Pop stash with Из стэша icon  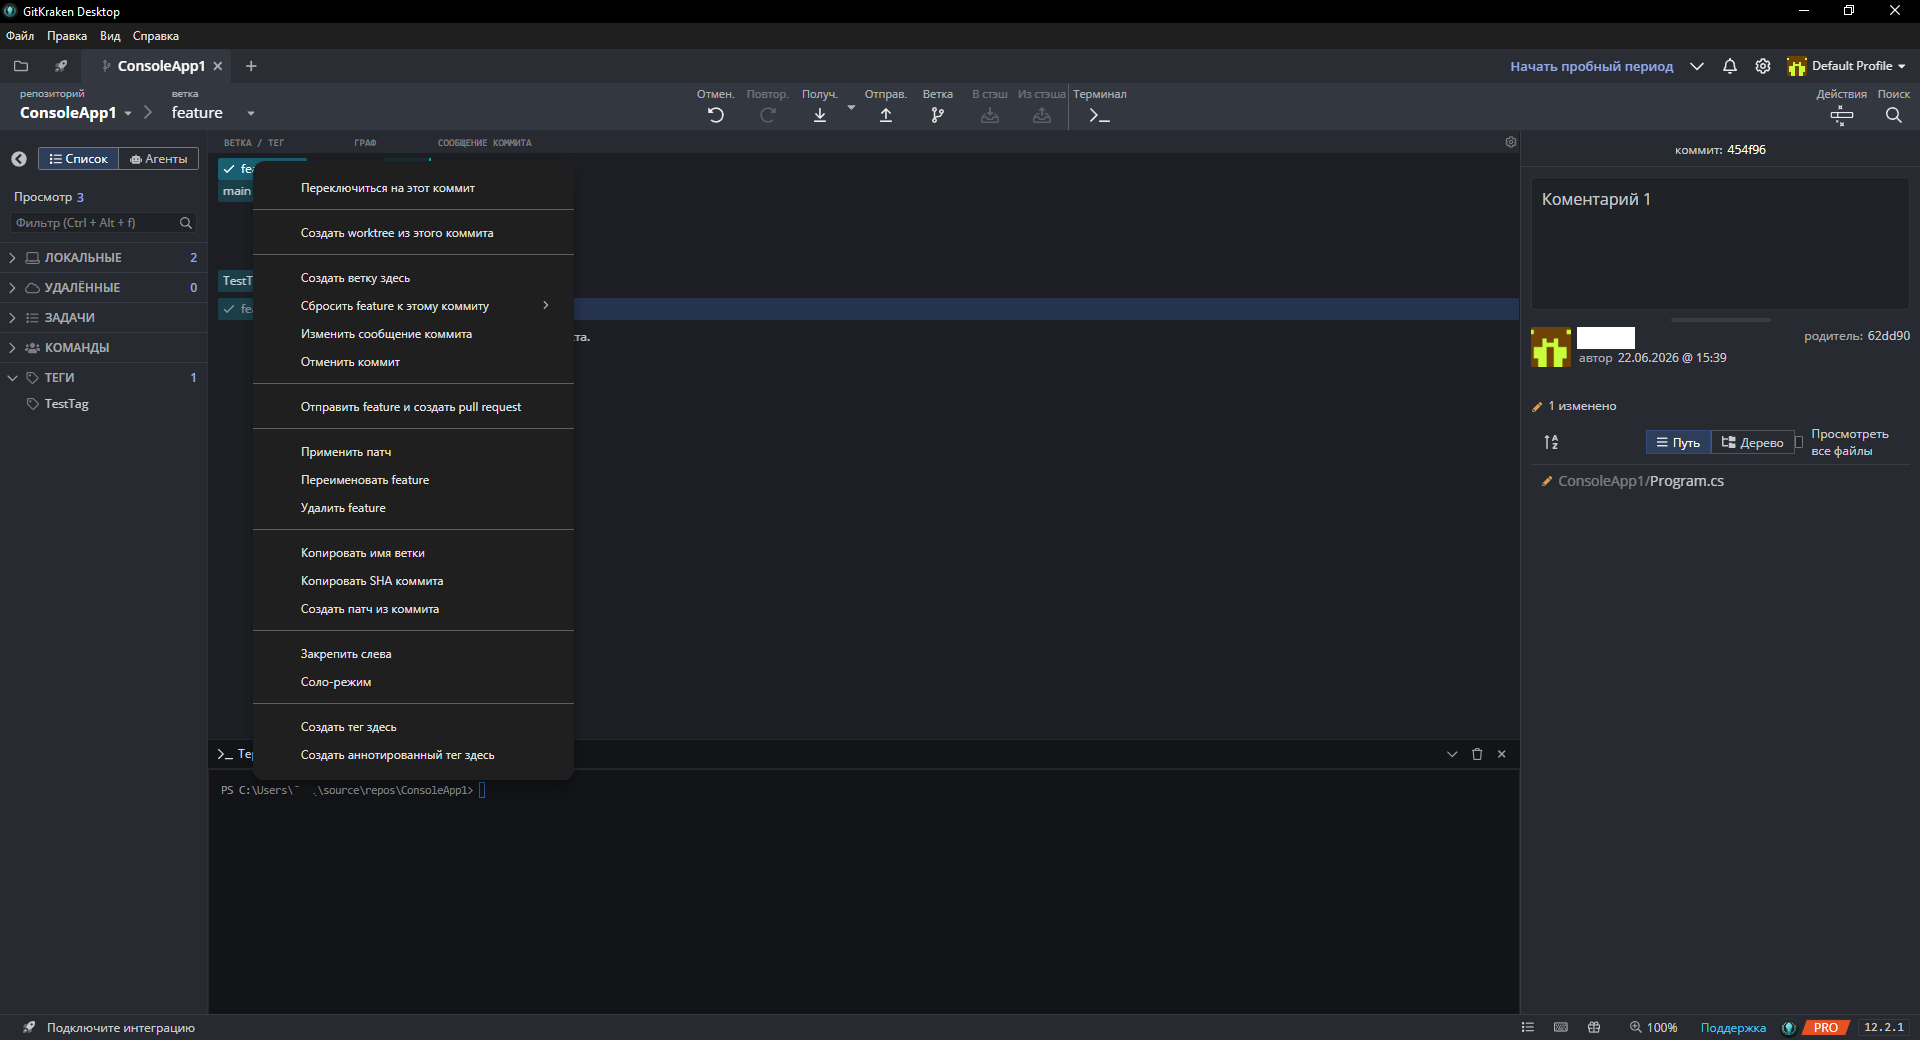click(1042, 115)
